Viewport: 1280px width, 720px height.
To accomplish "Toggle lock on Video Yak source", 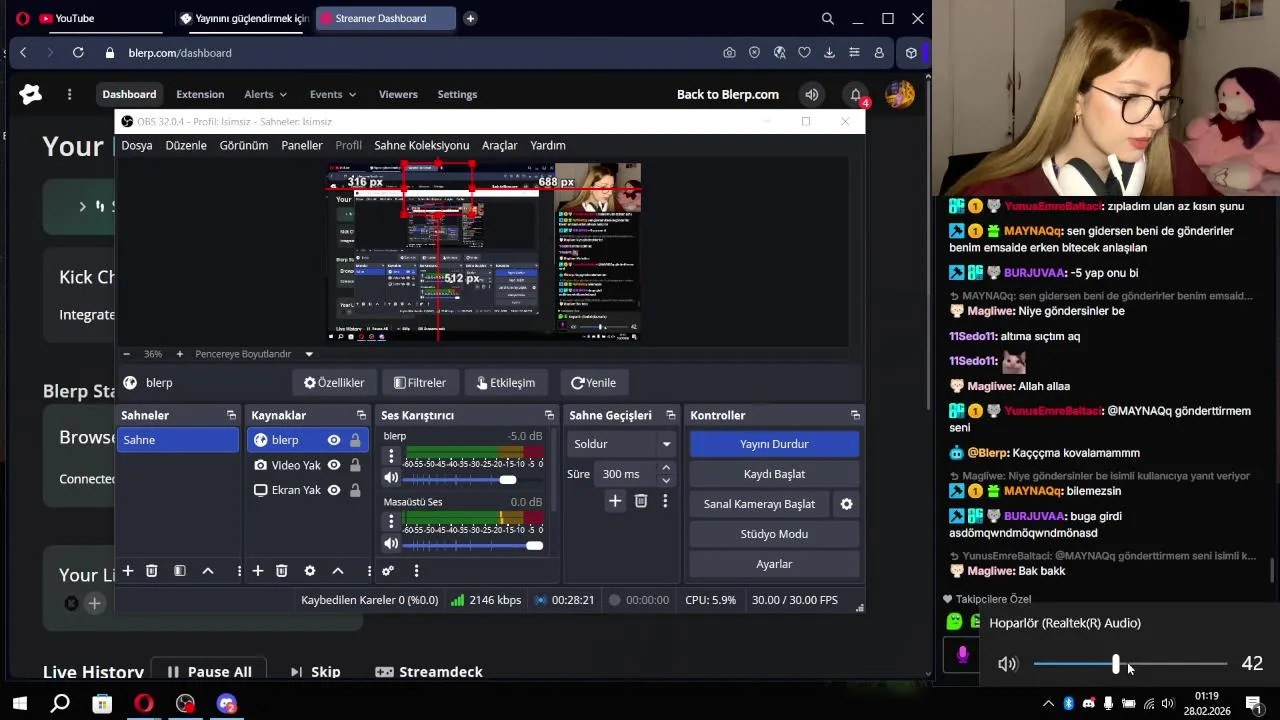I will click(x=355, y=465).
